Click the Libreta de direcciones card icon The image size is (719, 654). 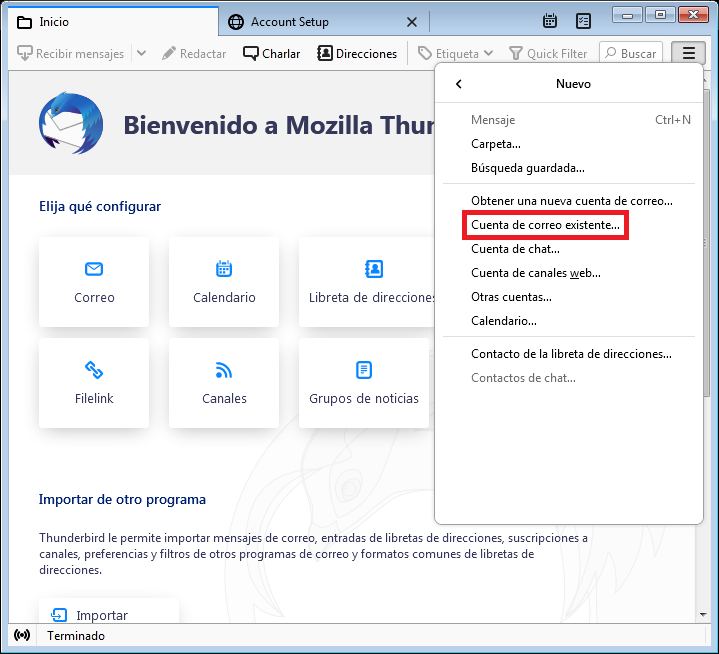coord(374,269)
